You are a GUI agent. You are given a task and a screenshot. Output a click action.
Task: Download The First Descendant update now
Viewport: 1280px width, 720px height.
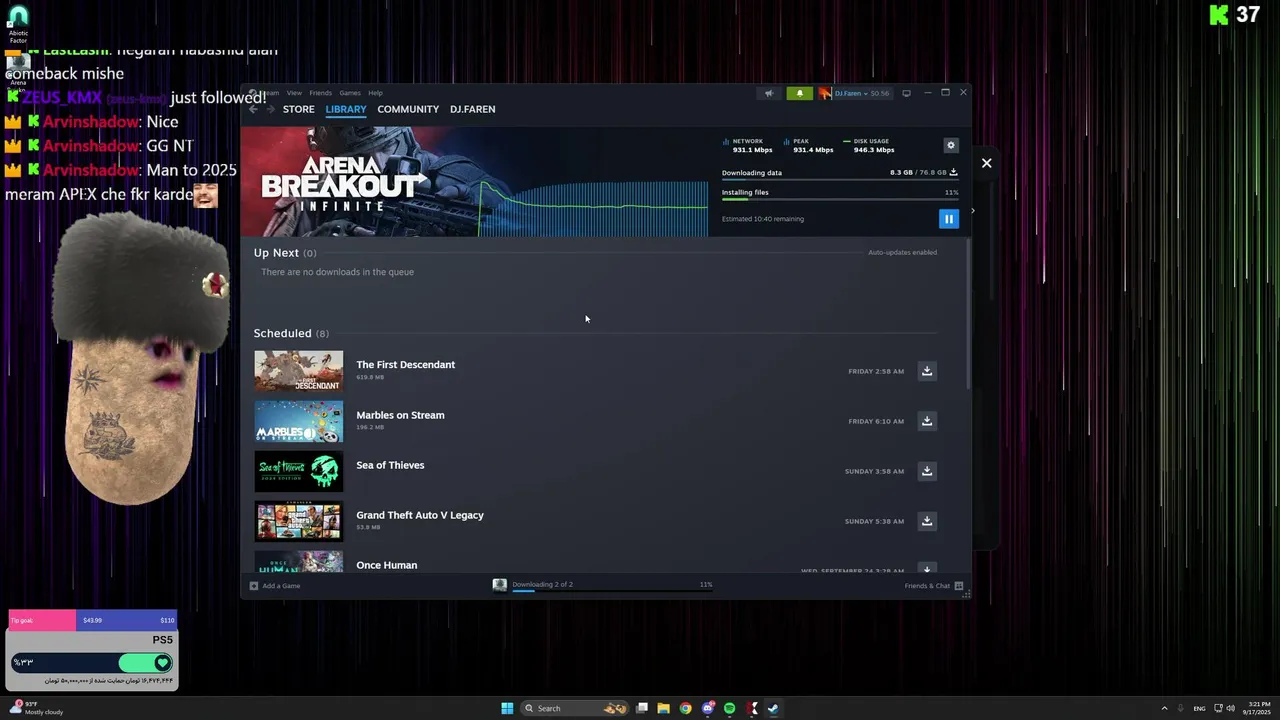(x=927, y=371)
